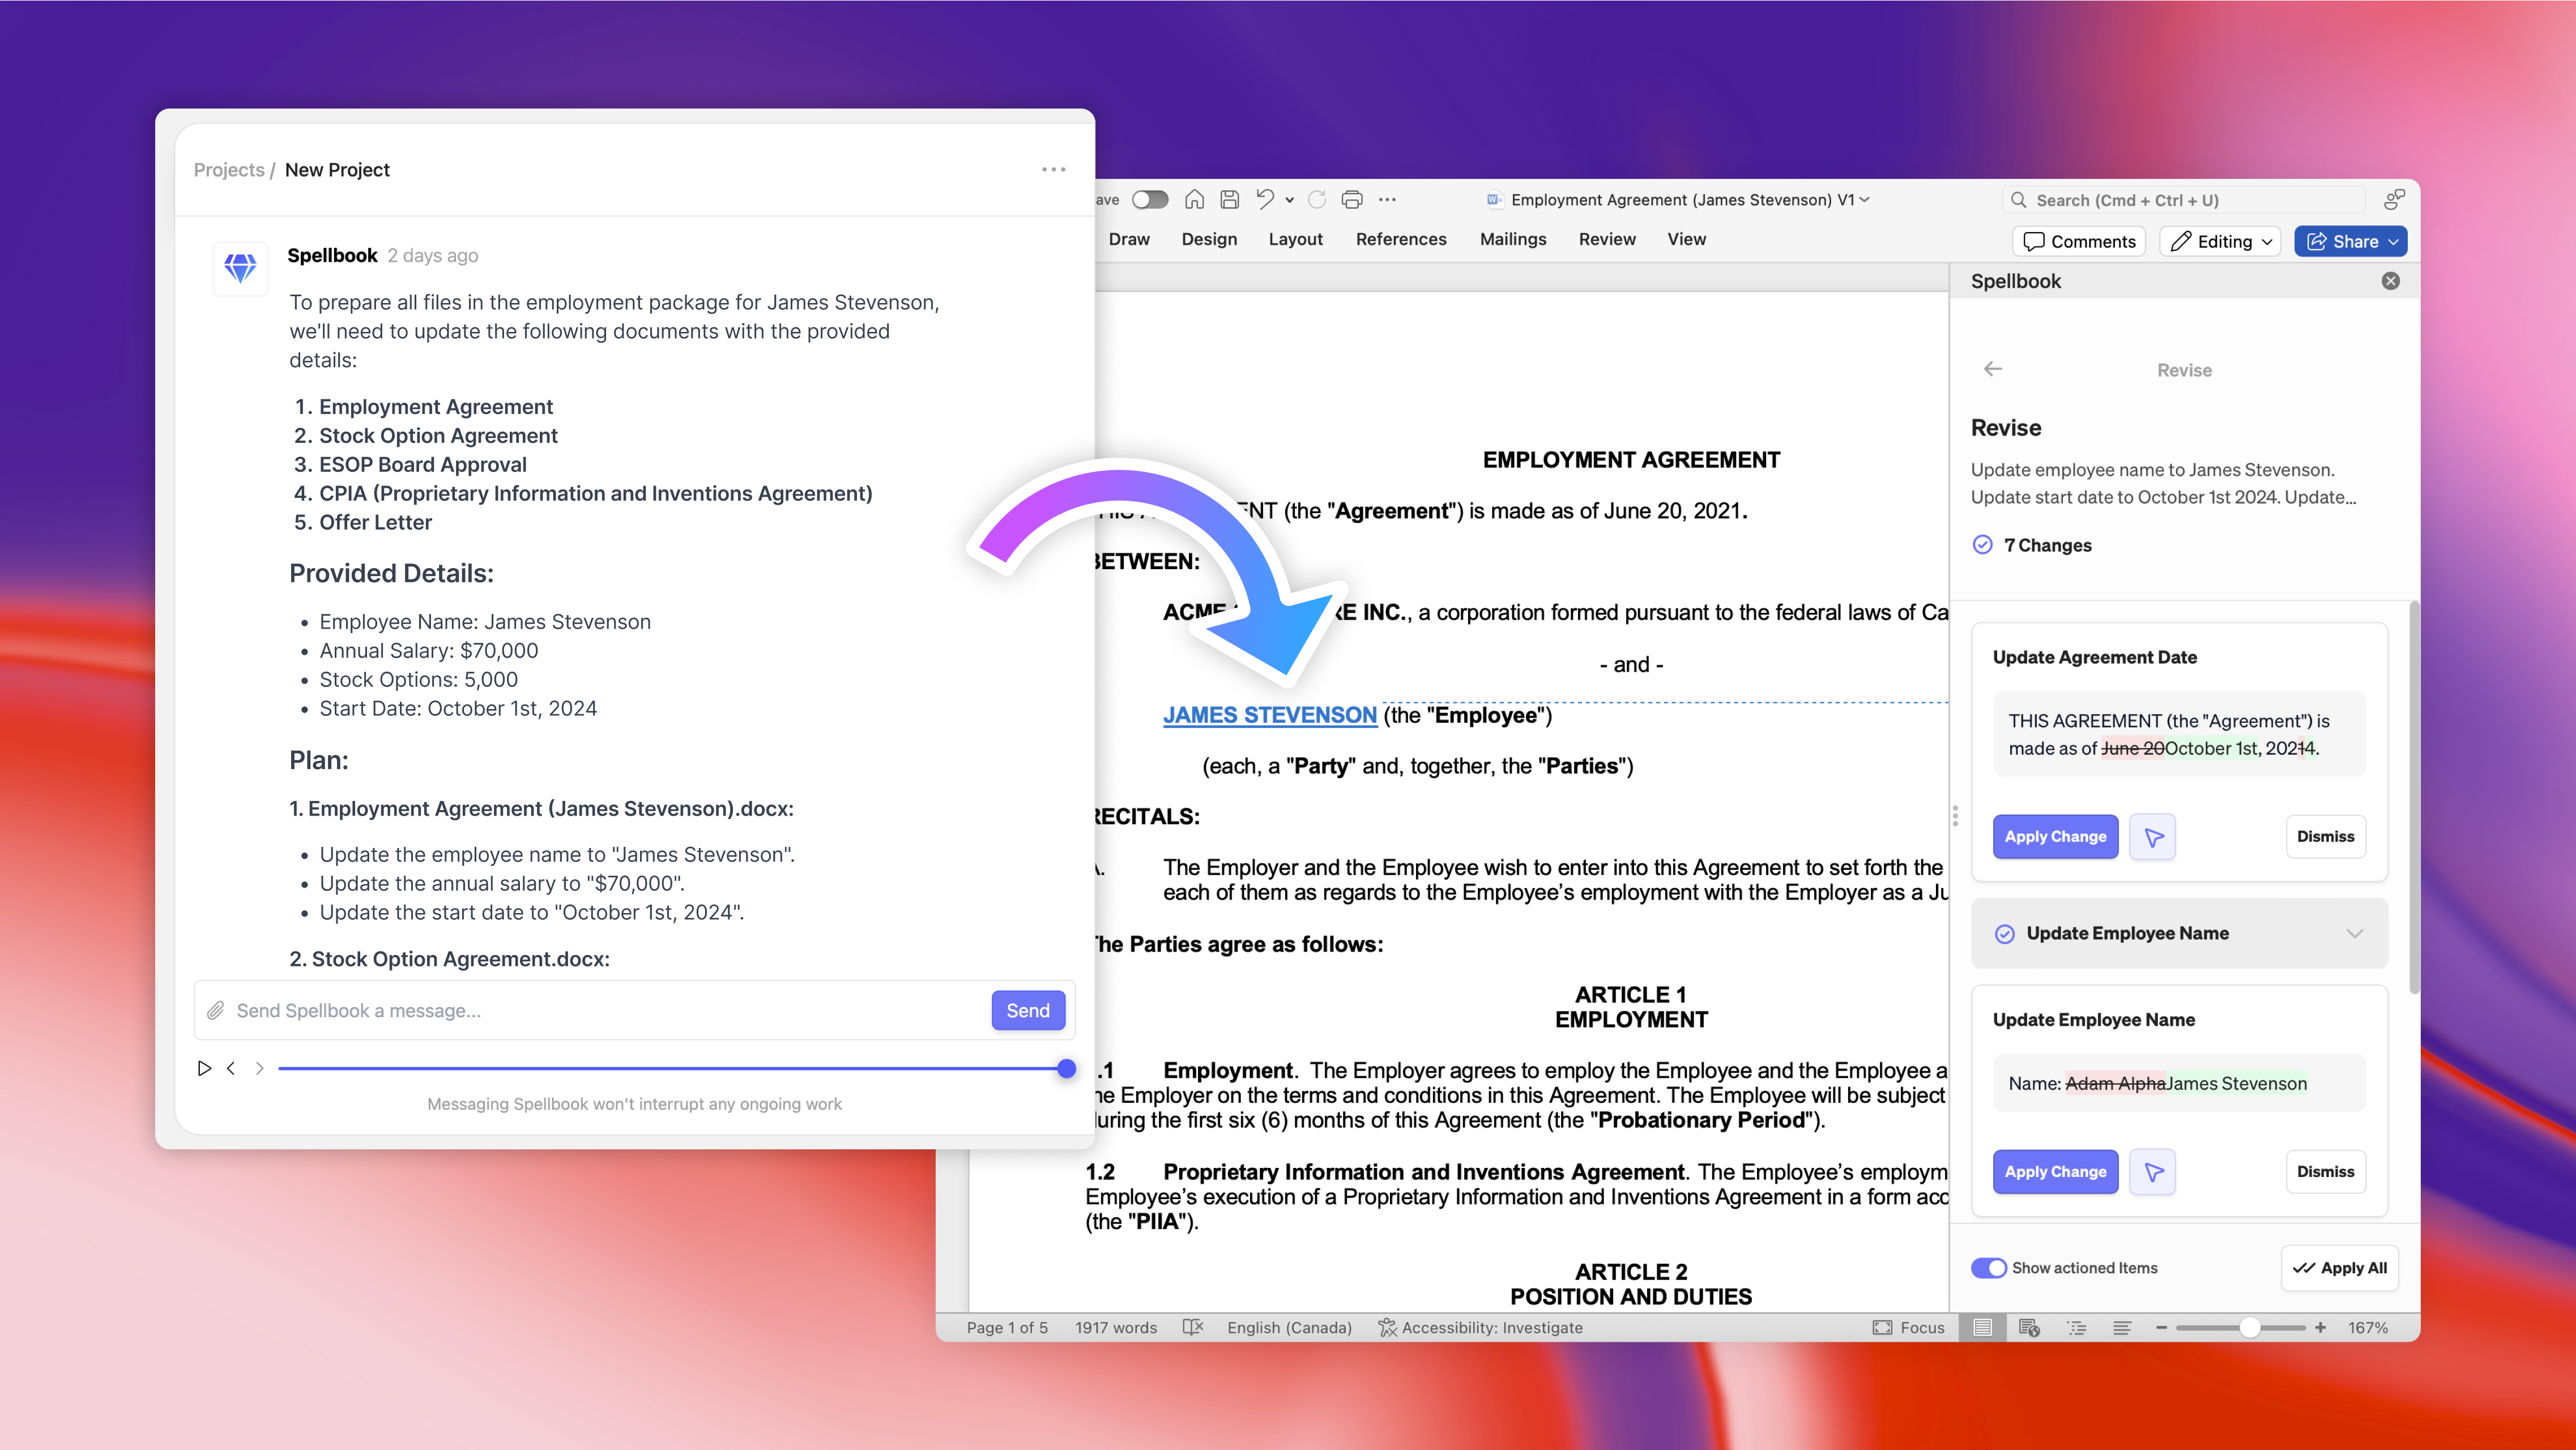
Task: Click the Save icon in title bar
Action: click(1229, 200)
